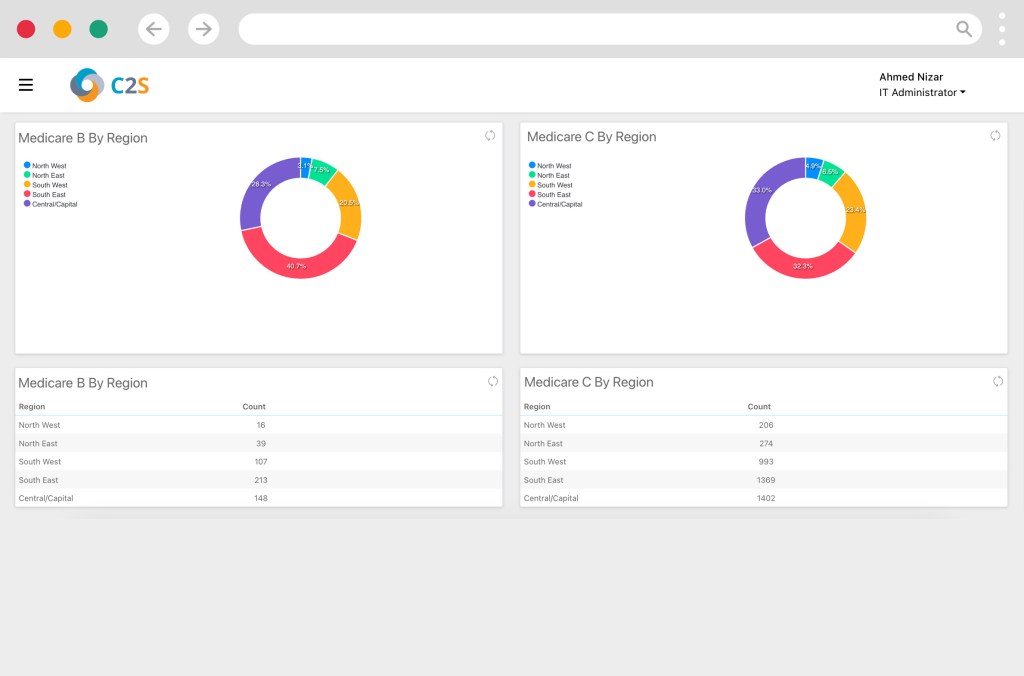
Task: Click the Ahmed Nizar user name
Action: pos(910,77)
